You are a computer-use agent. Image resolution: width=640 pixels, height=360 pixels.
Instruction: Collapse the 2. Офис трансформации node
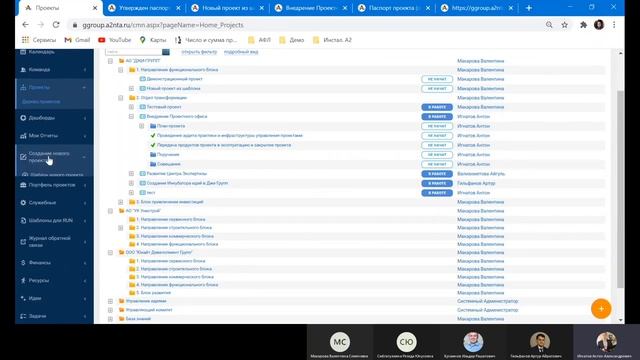coord(120,98)
